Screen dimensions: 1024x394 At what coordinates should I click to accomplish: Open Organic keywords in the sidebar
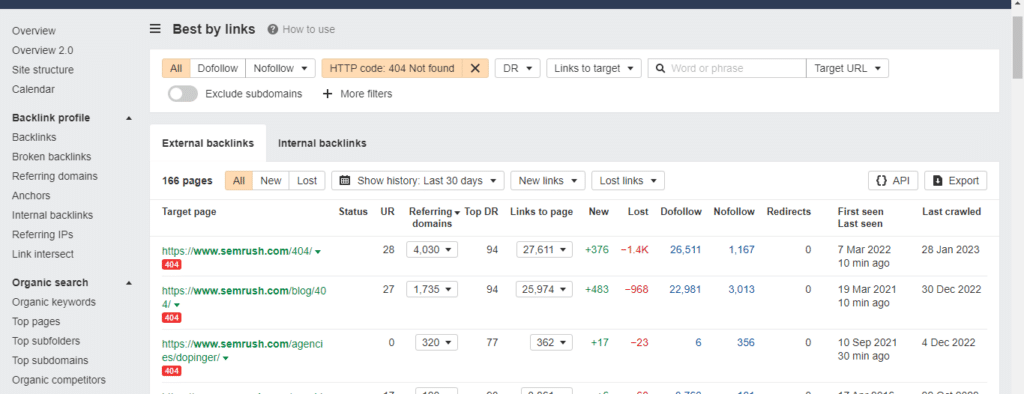click(x=54, y=302)
